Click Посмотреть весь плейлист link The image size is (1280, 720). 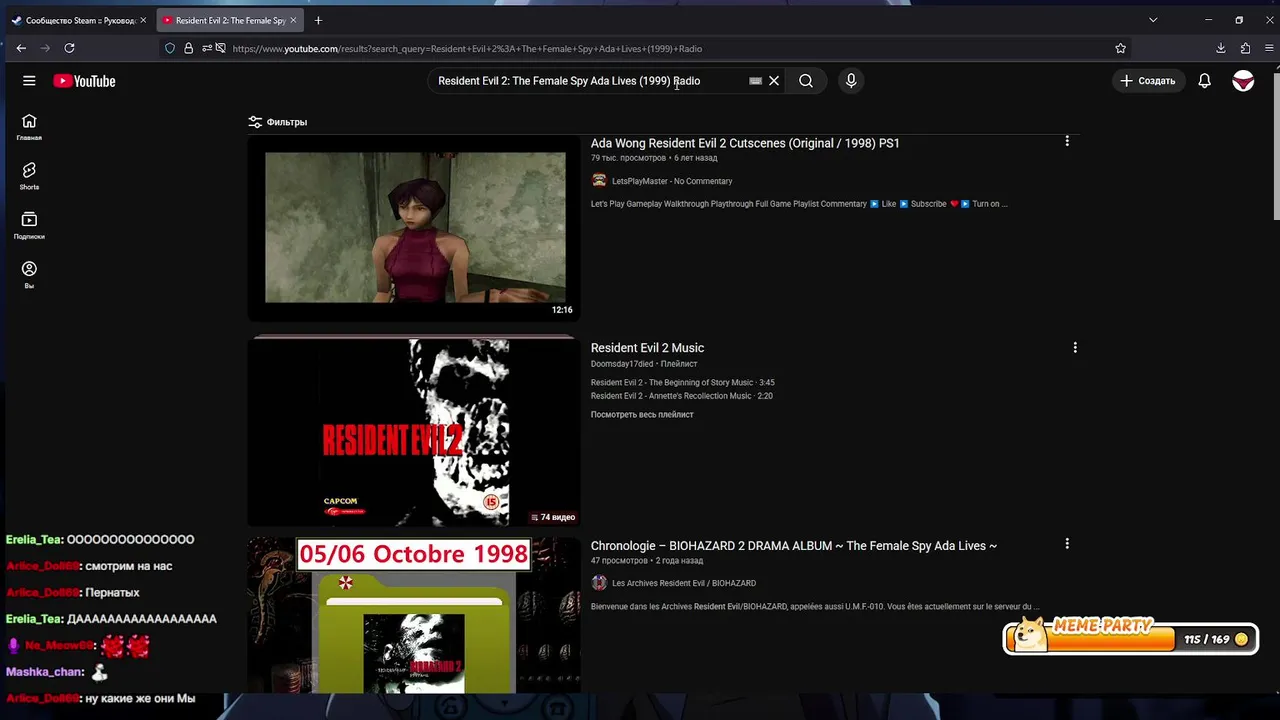(642, 414)
